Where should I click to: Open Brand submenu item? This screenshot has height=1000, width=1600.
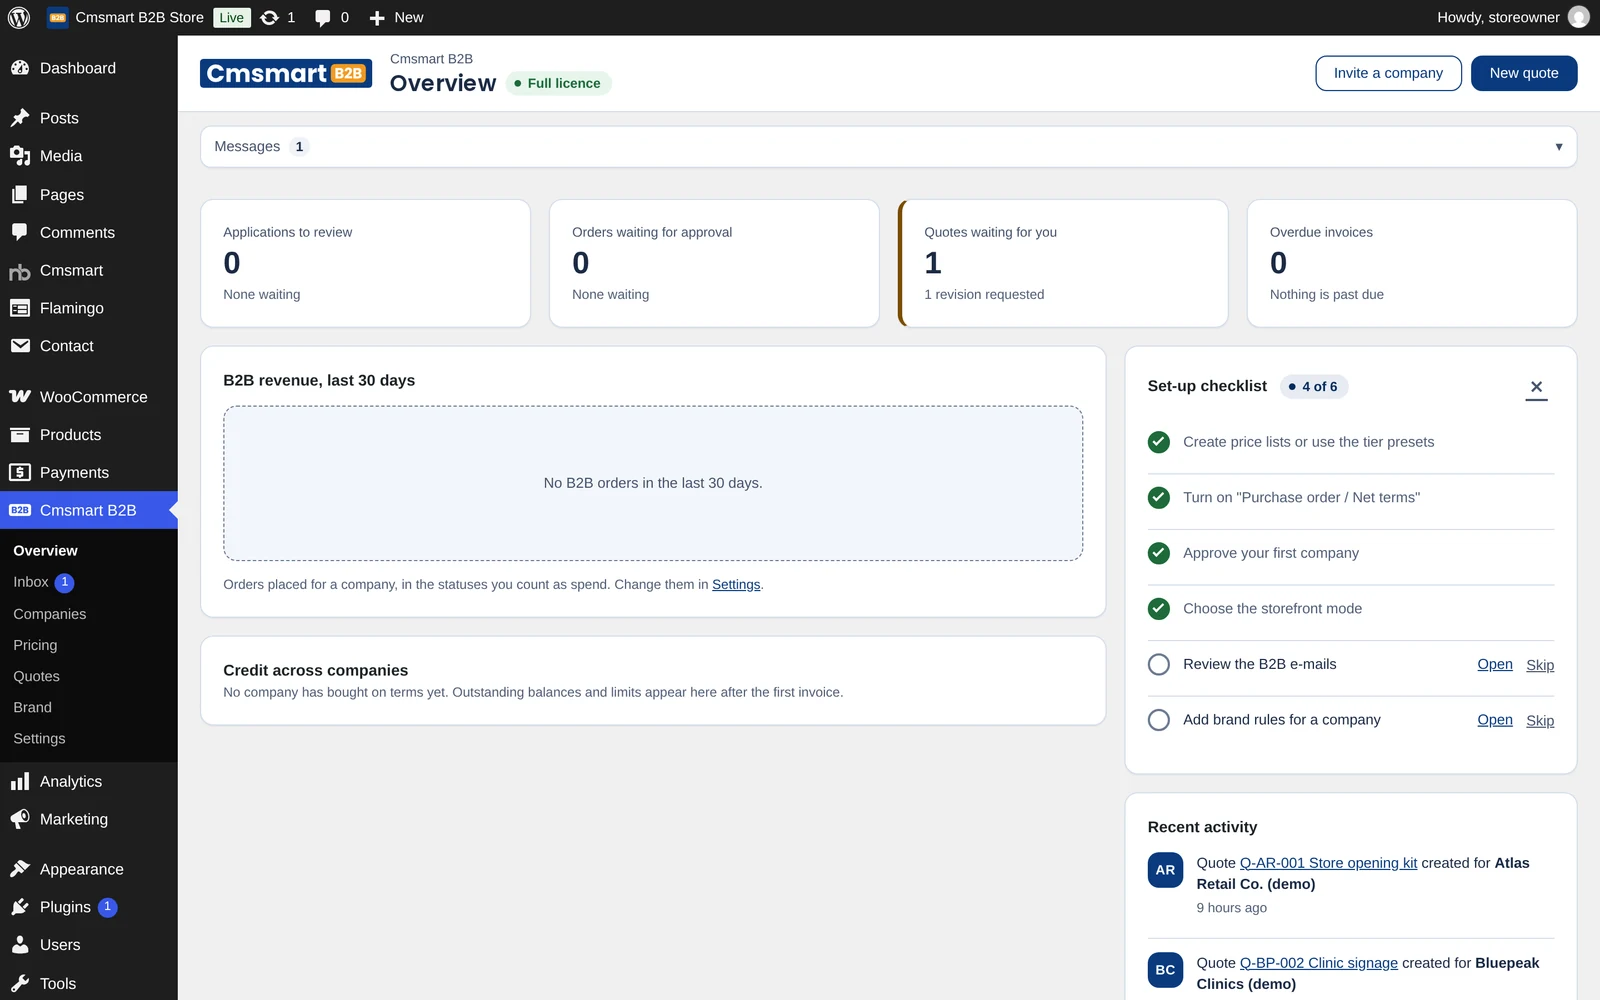pos(89,707)
